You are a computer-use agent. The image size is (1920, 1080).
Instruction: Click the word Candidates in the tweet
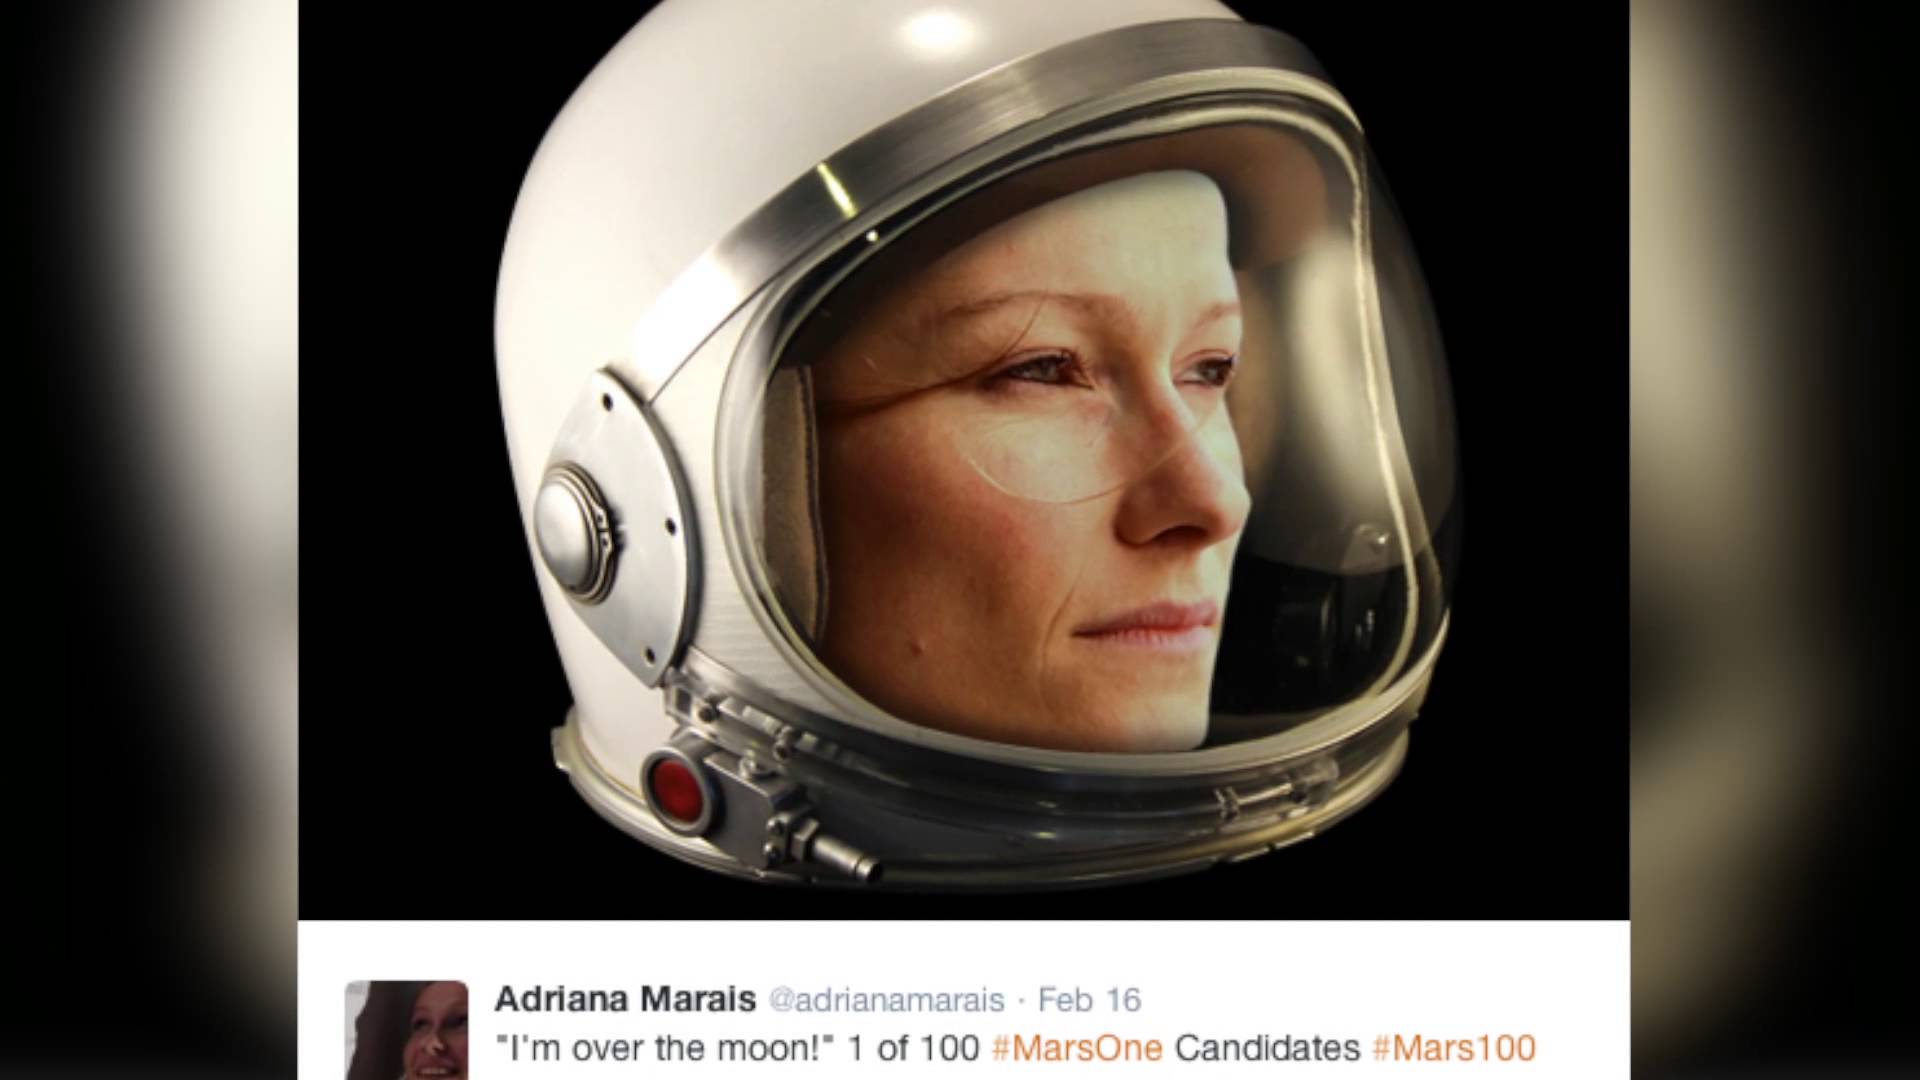(x=1267, y=1048)
